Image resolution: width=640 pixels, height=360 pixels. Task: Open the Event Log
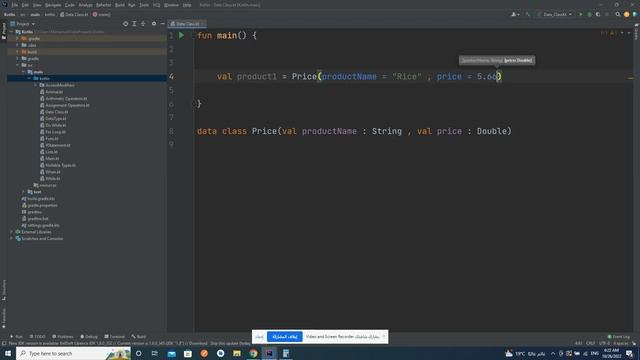click(x=619, y=337)
